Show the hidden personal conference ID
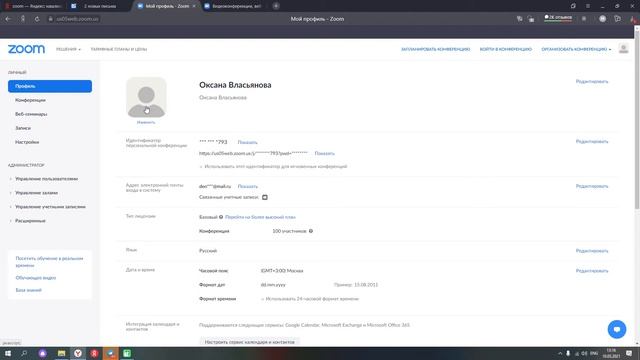 (x=247, y=142)
